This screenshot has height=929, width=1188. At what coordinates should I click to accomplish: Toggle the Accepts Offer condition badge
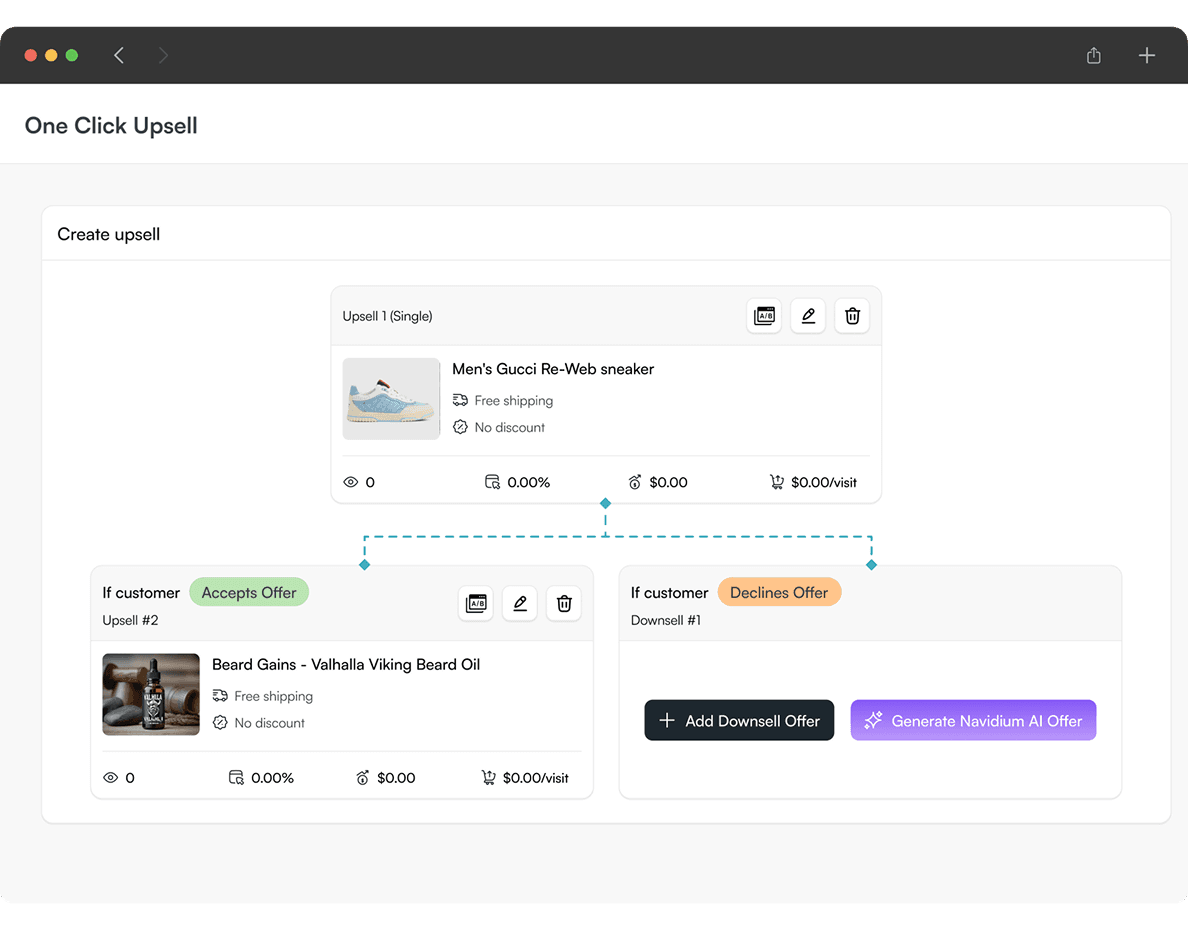(249, 592)
